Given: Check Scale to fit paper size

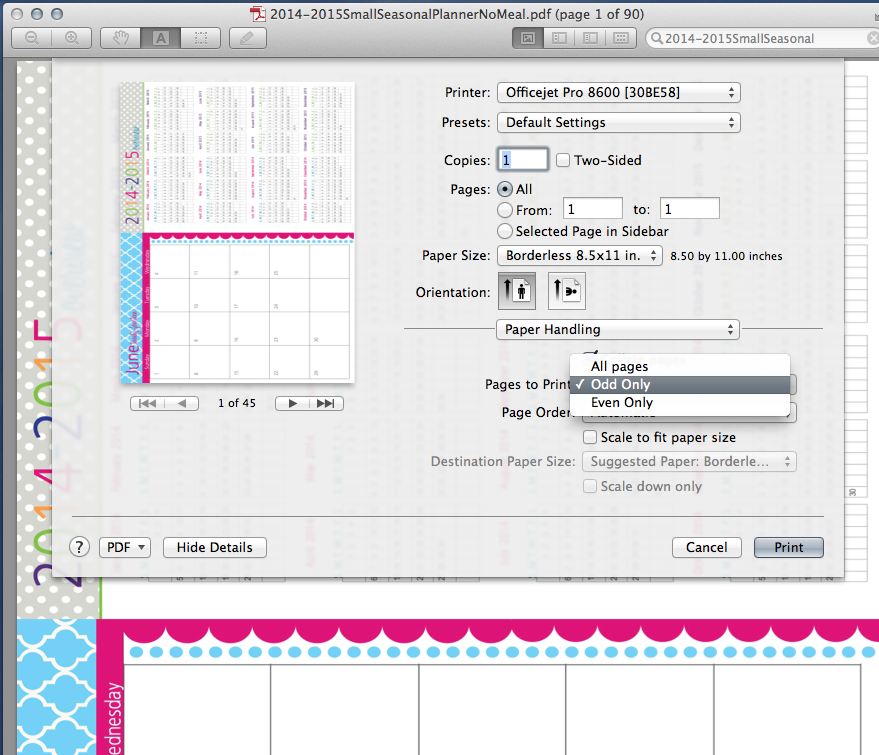Looking at the screenshot, I should (x=590, y=437).
